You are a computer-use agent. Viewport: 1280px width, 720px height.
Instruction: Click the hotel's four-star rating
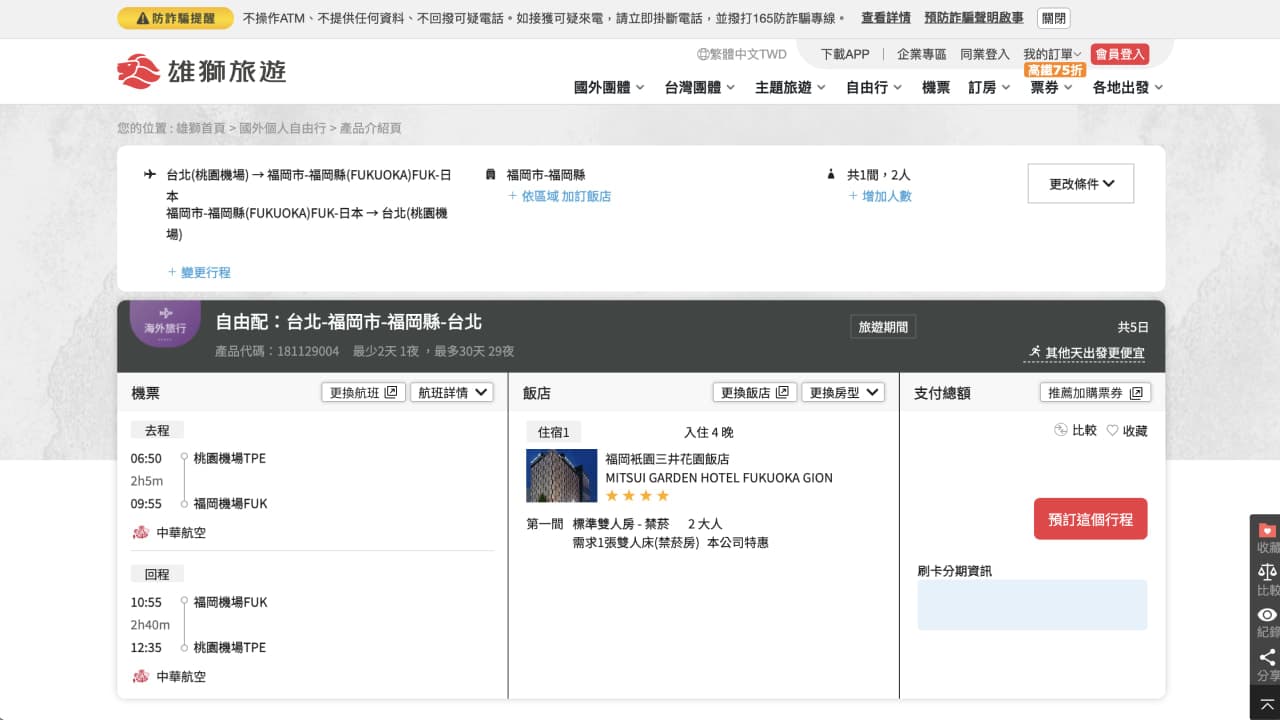click(637, 495)
